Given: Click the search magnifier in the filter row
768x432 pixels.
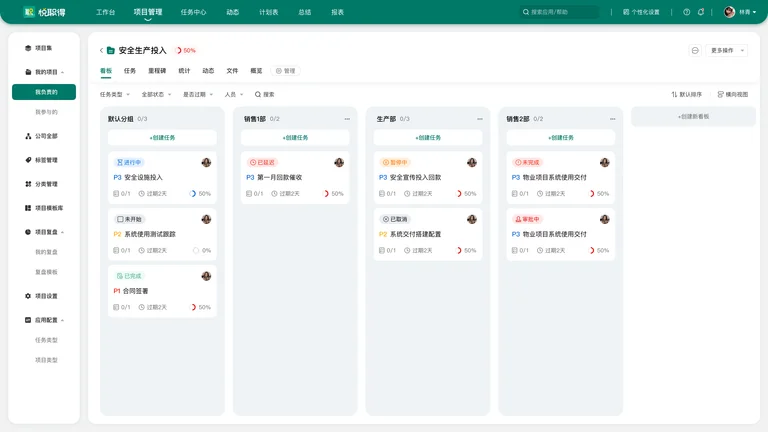Looking at the screenshot, I should (258, 95).
